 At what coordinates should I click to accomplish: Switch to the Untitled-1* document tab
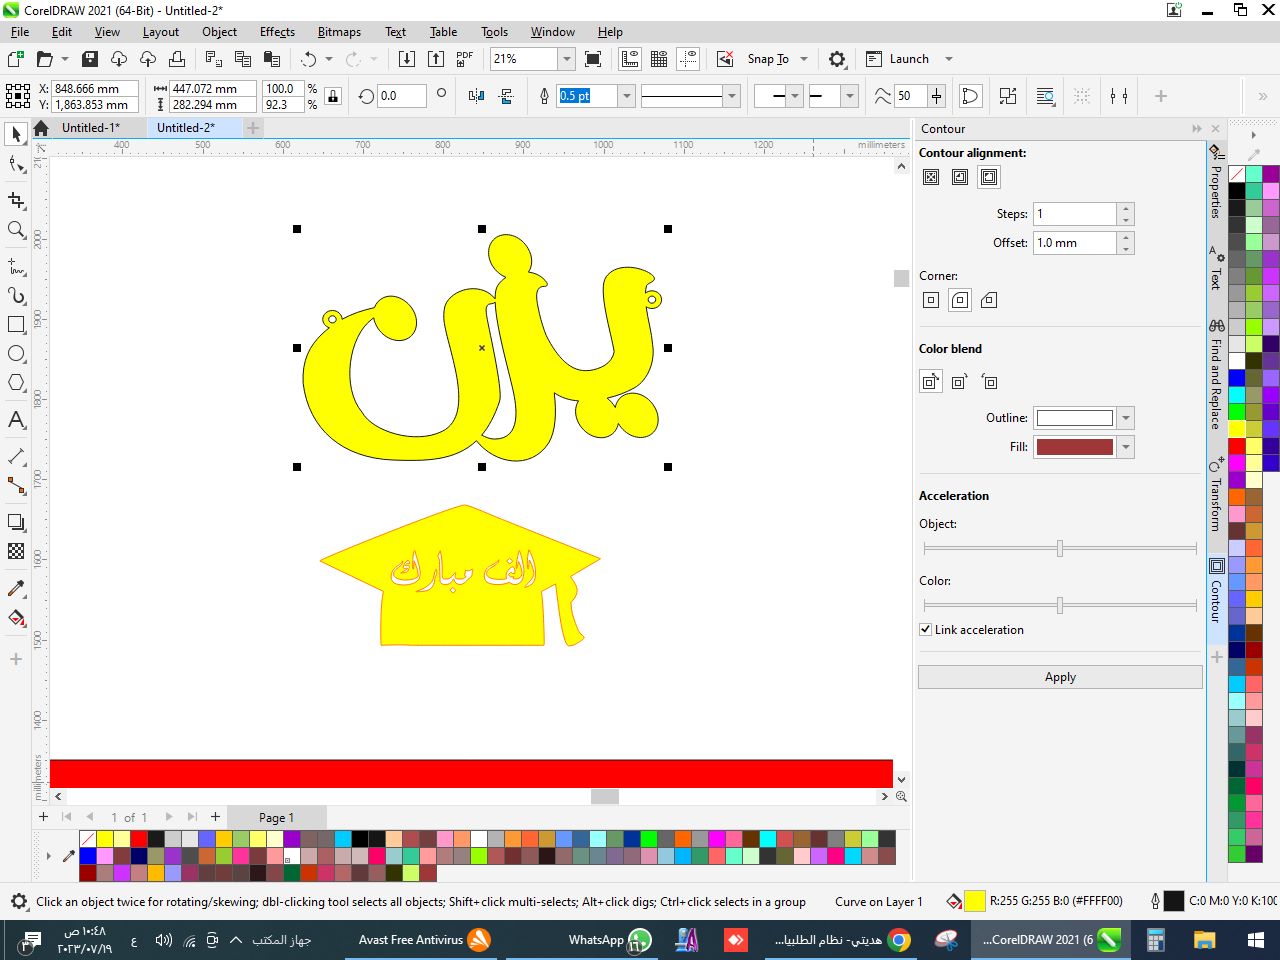click(90, 128)
